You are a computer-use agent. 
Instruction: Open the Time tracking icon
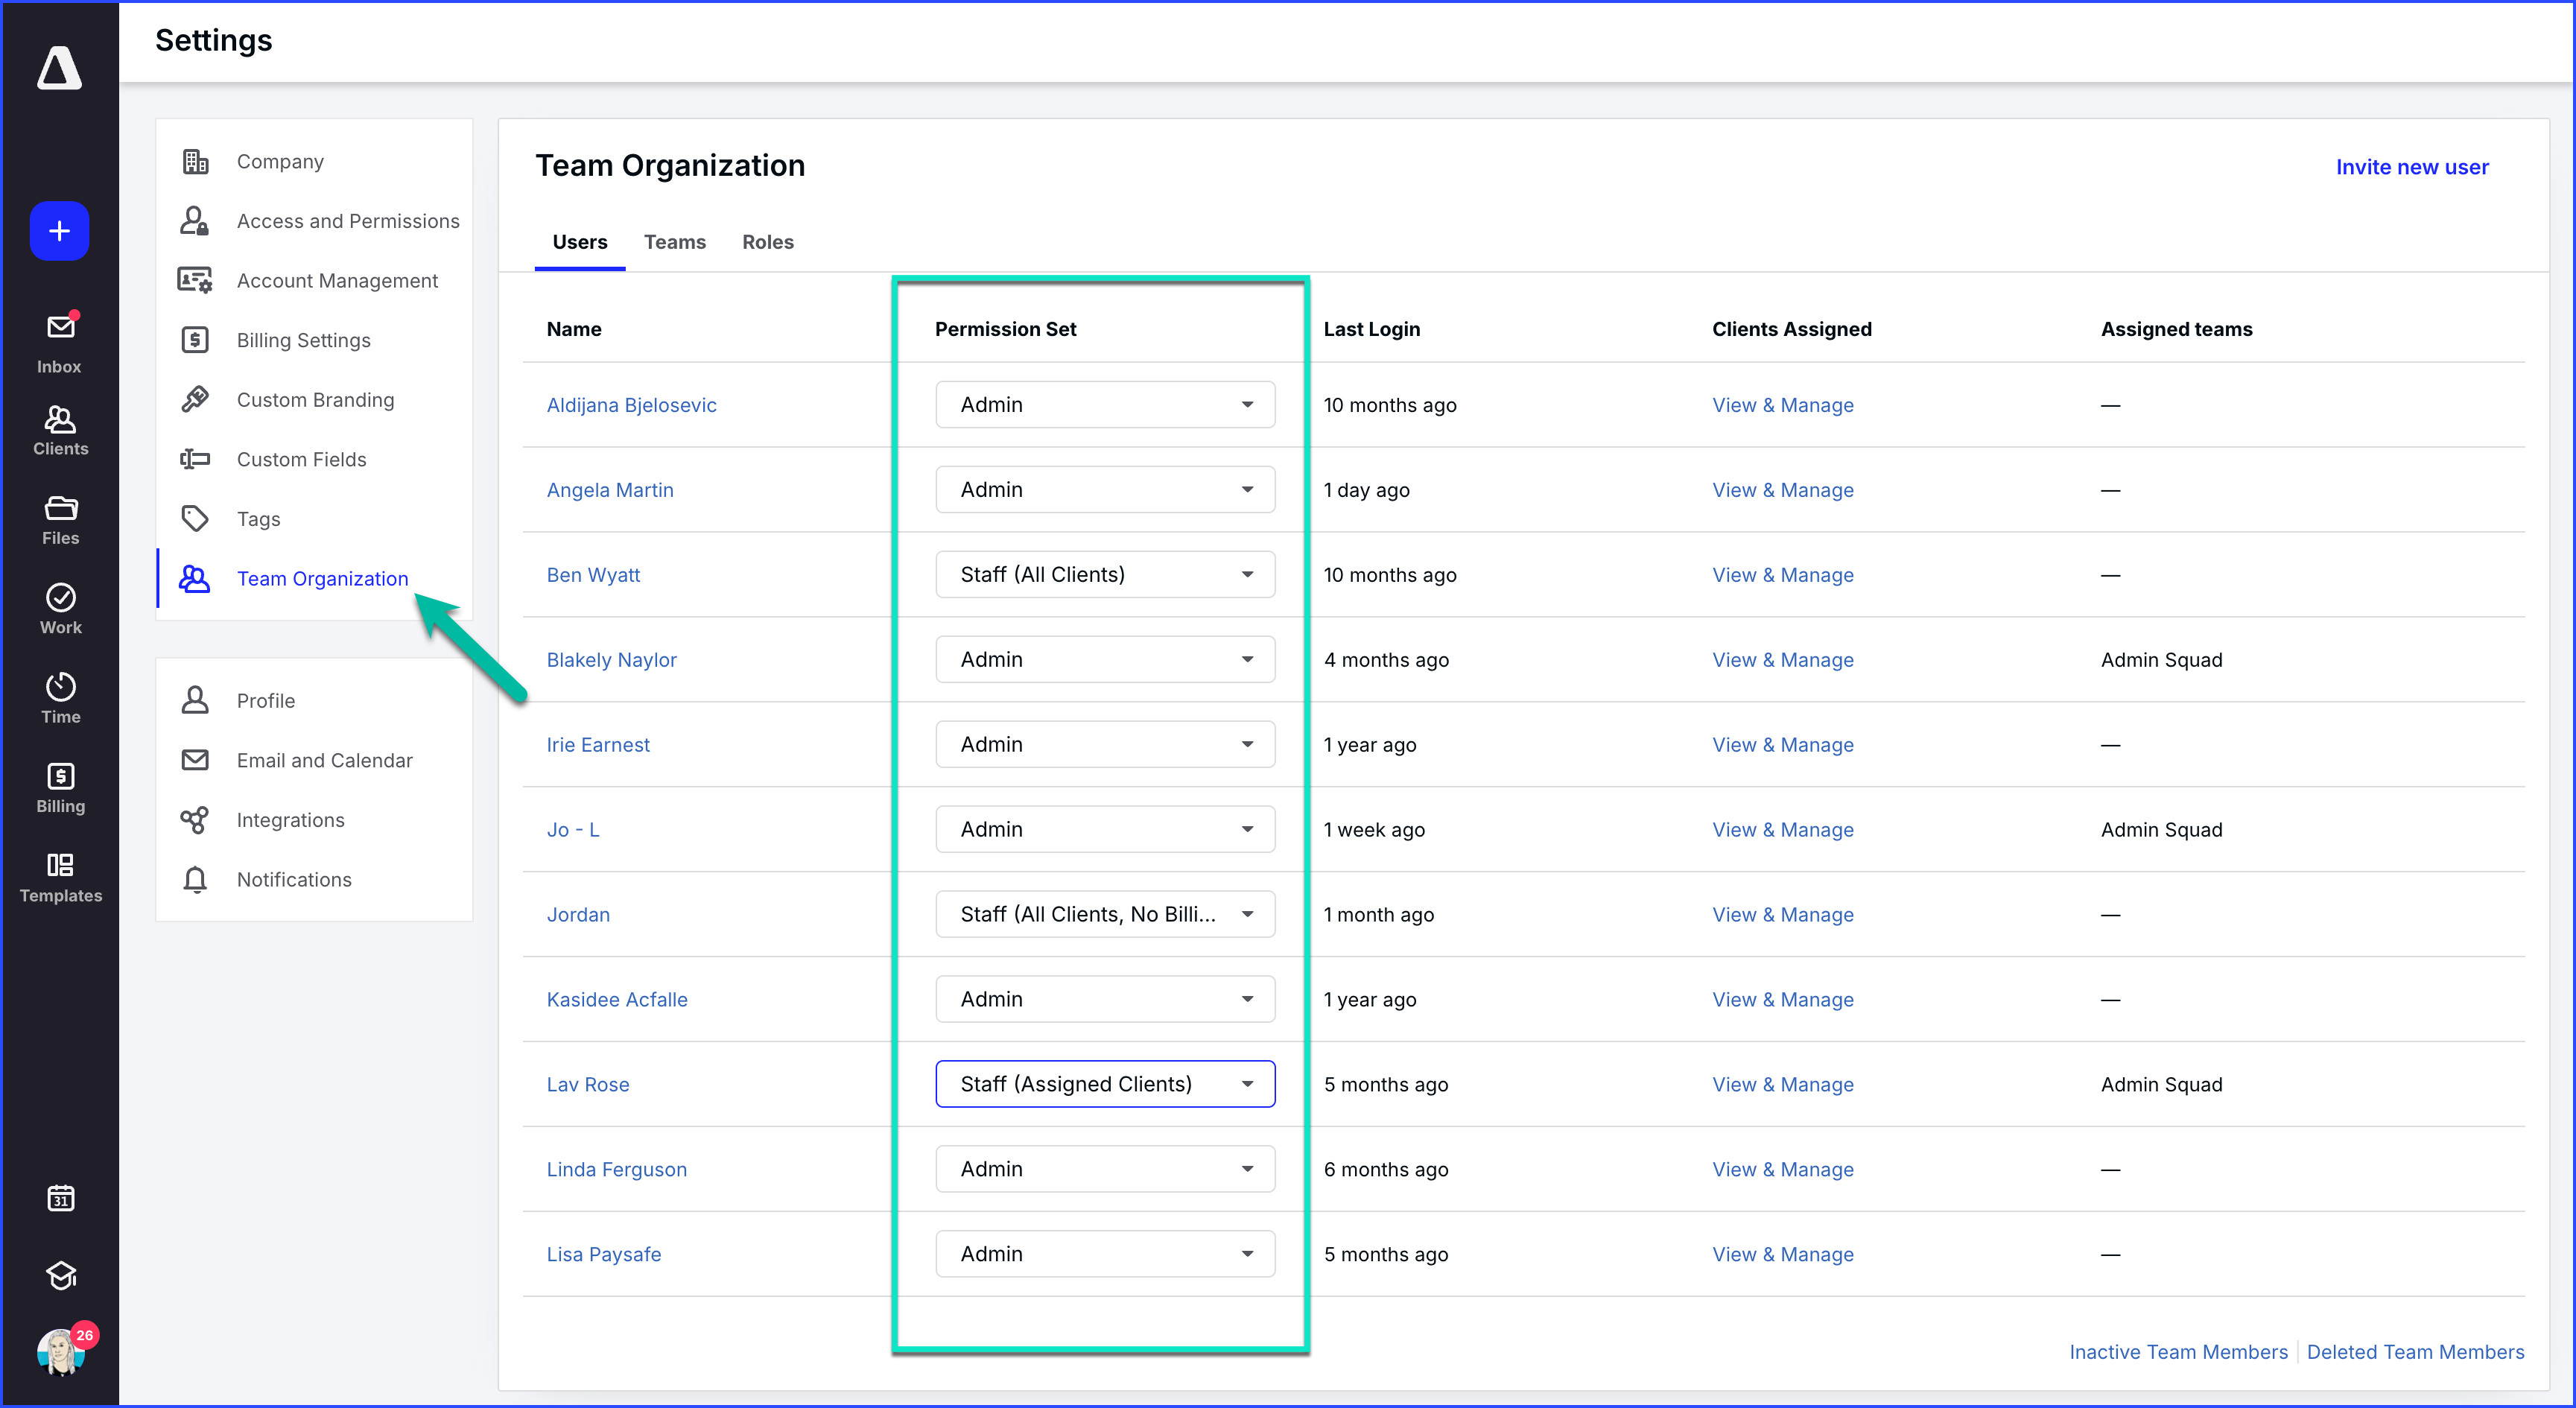60,698
